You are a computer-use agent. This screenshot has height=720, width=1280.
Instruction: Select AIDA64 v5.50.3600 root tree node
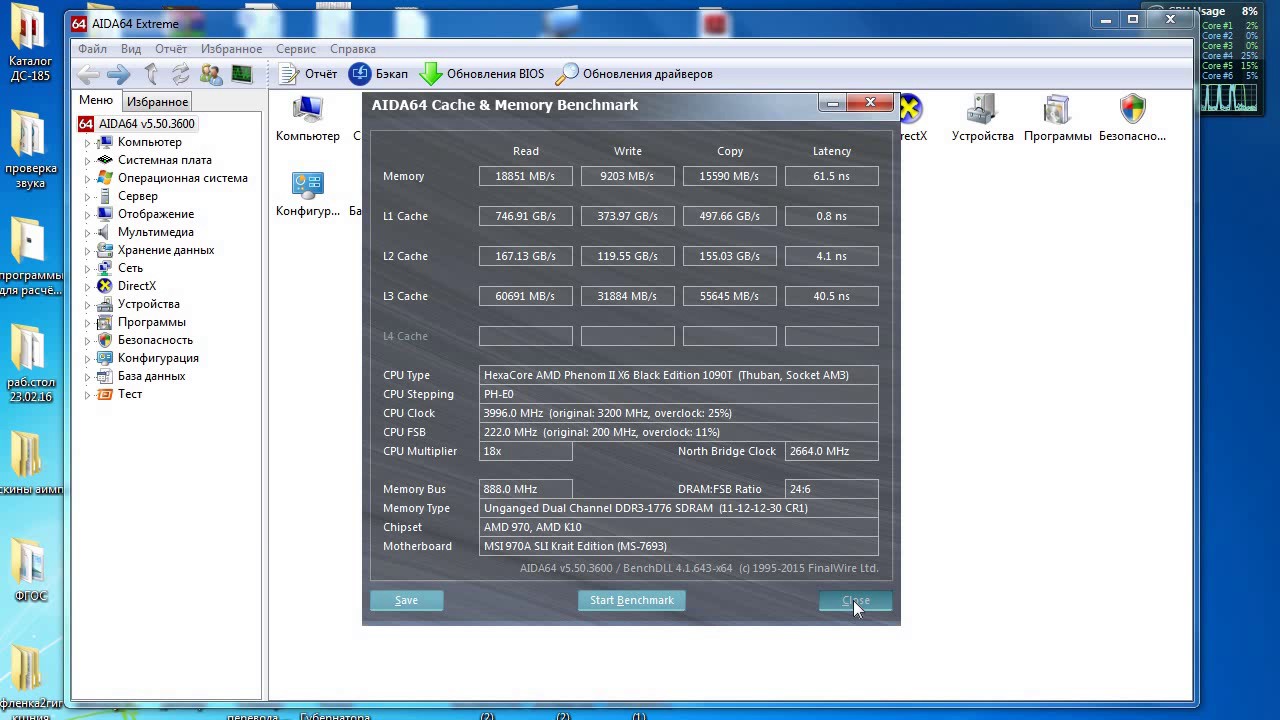[x=137, y=124]
